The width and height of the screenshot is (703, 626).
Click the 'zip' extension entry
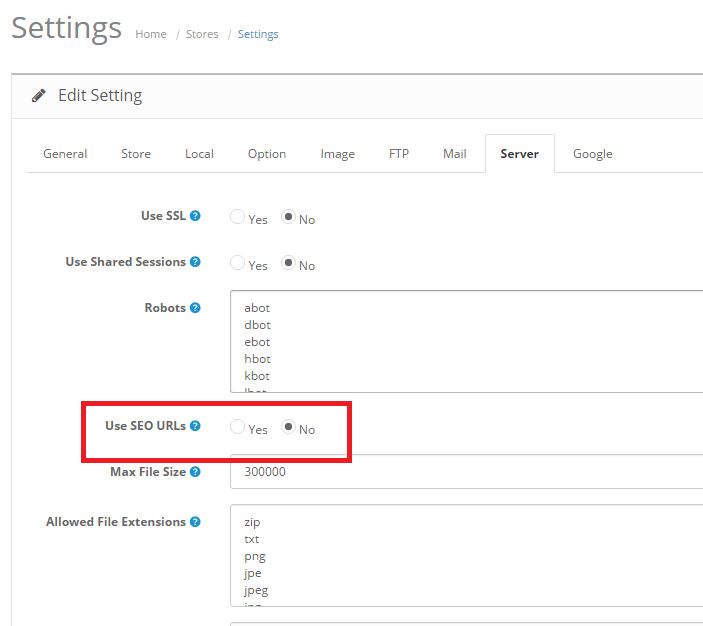[x=252, y=522]
